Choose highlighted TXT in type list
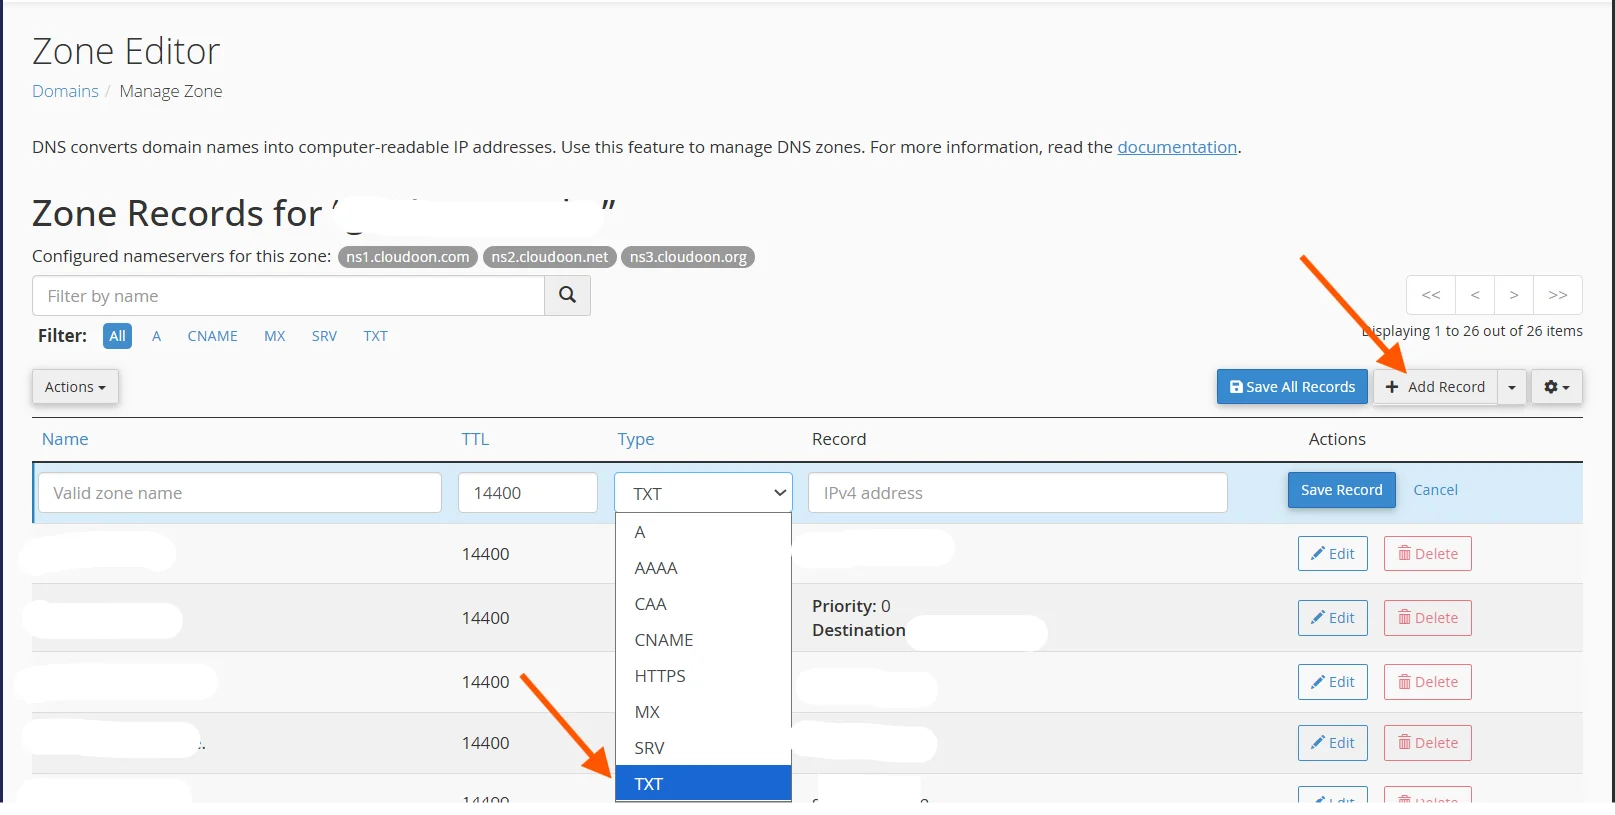The height and width of the screenshot is (815, 1615). 703,784
